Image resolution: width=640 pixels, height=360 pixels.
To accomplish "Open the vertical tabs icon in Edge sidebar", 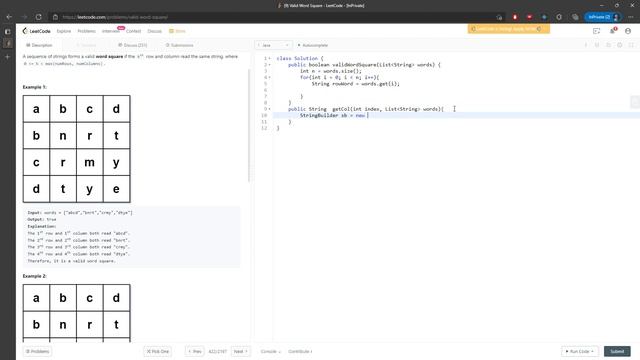I will [x=8, y=31].
